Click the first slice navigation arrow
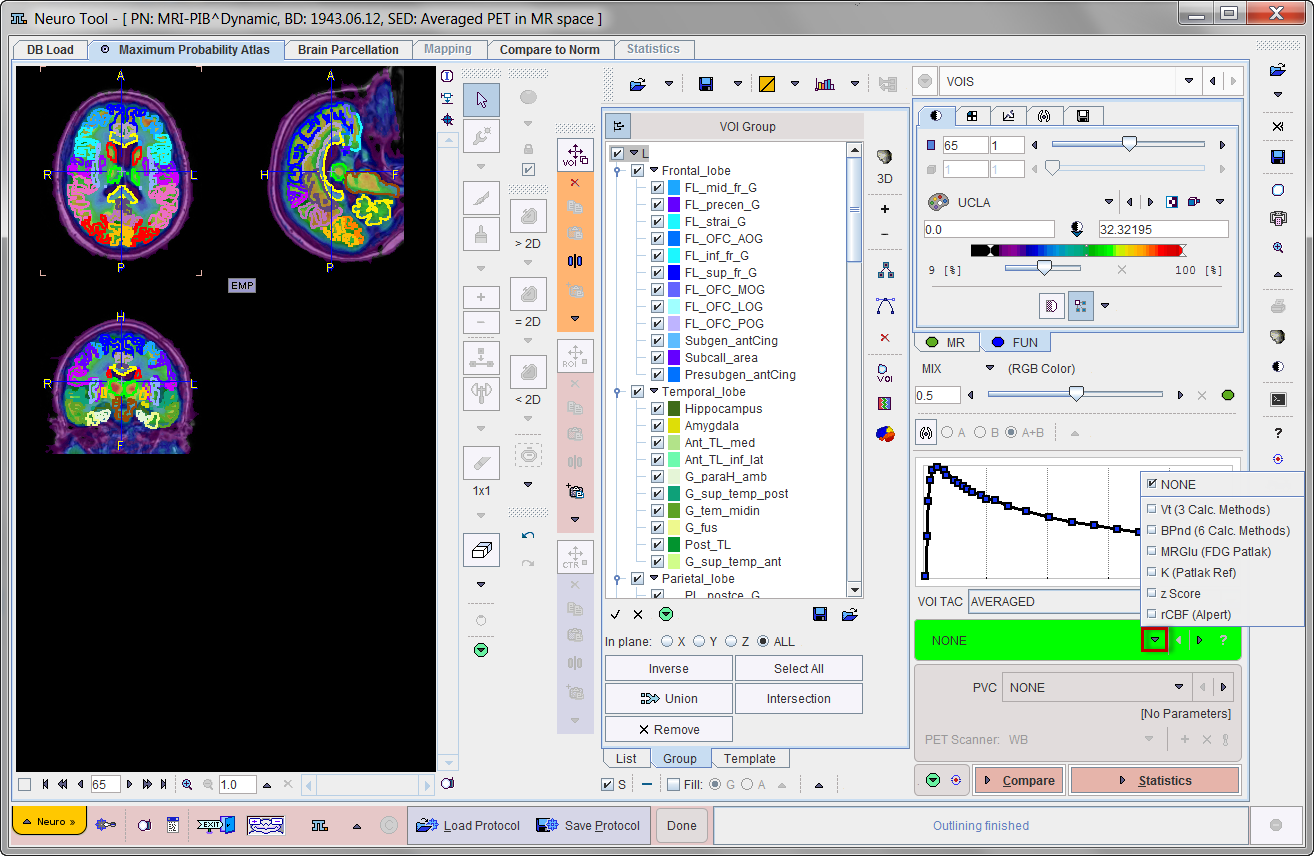 pyautogui.click(x=47, y=785)
